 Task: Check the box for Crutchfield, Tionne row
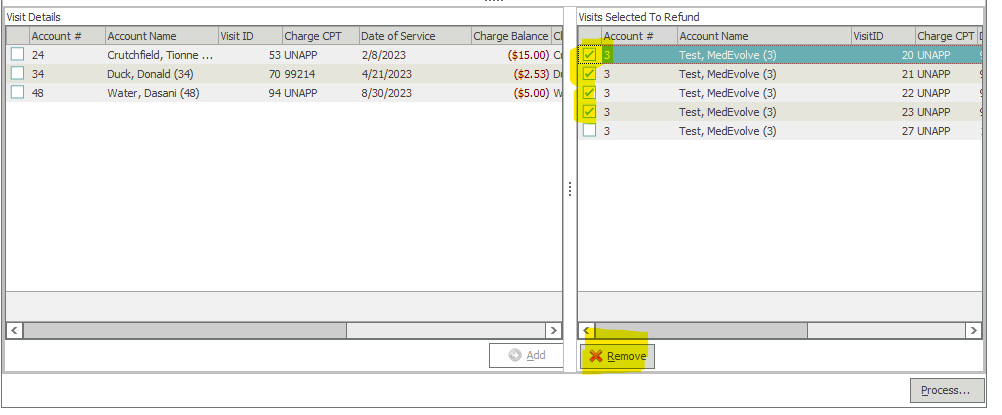pos(17,55)
